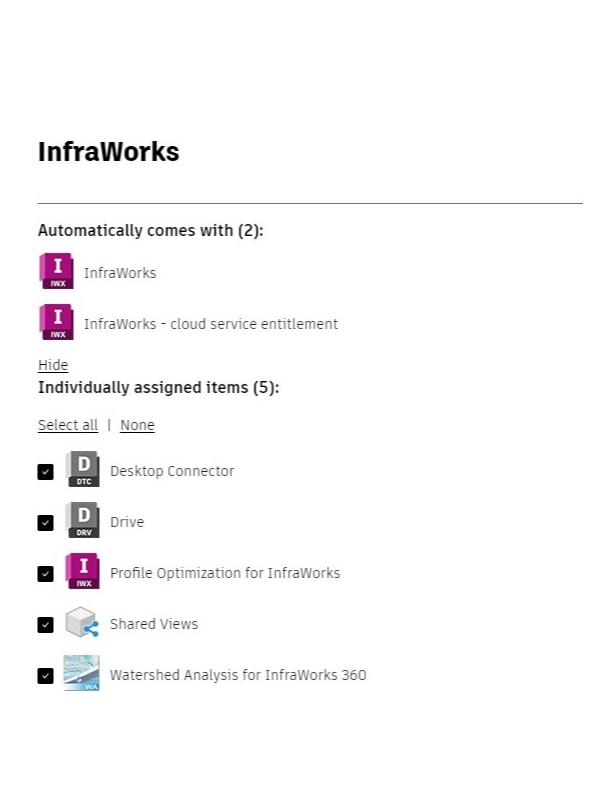Viewport: 601px width, 802px height.
Task: Click the None link to deselect items
Action: coord(137,425)
